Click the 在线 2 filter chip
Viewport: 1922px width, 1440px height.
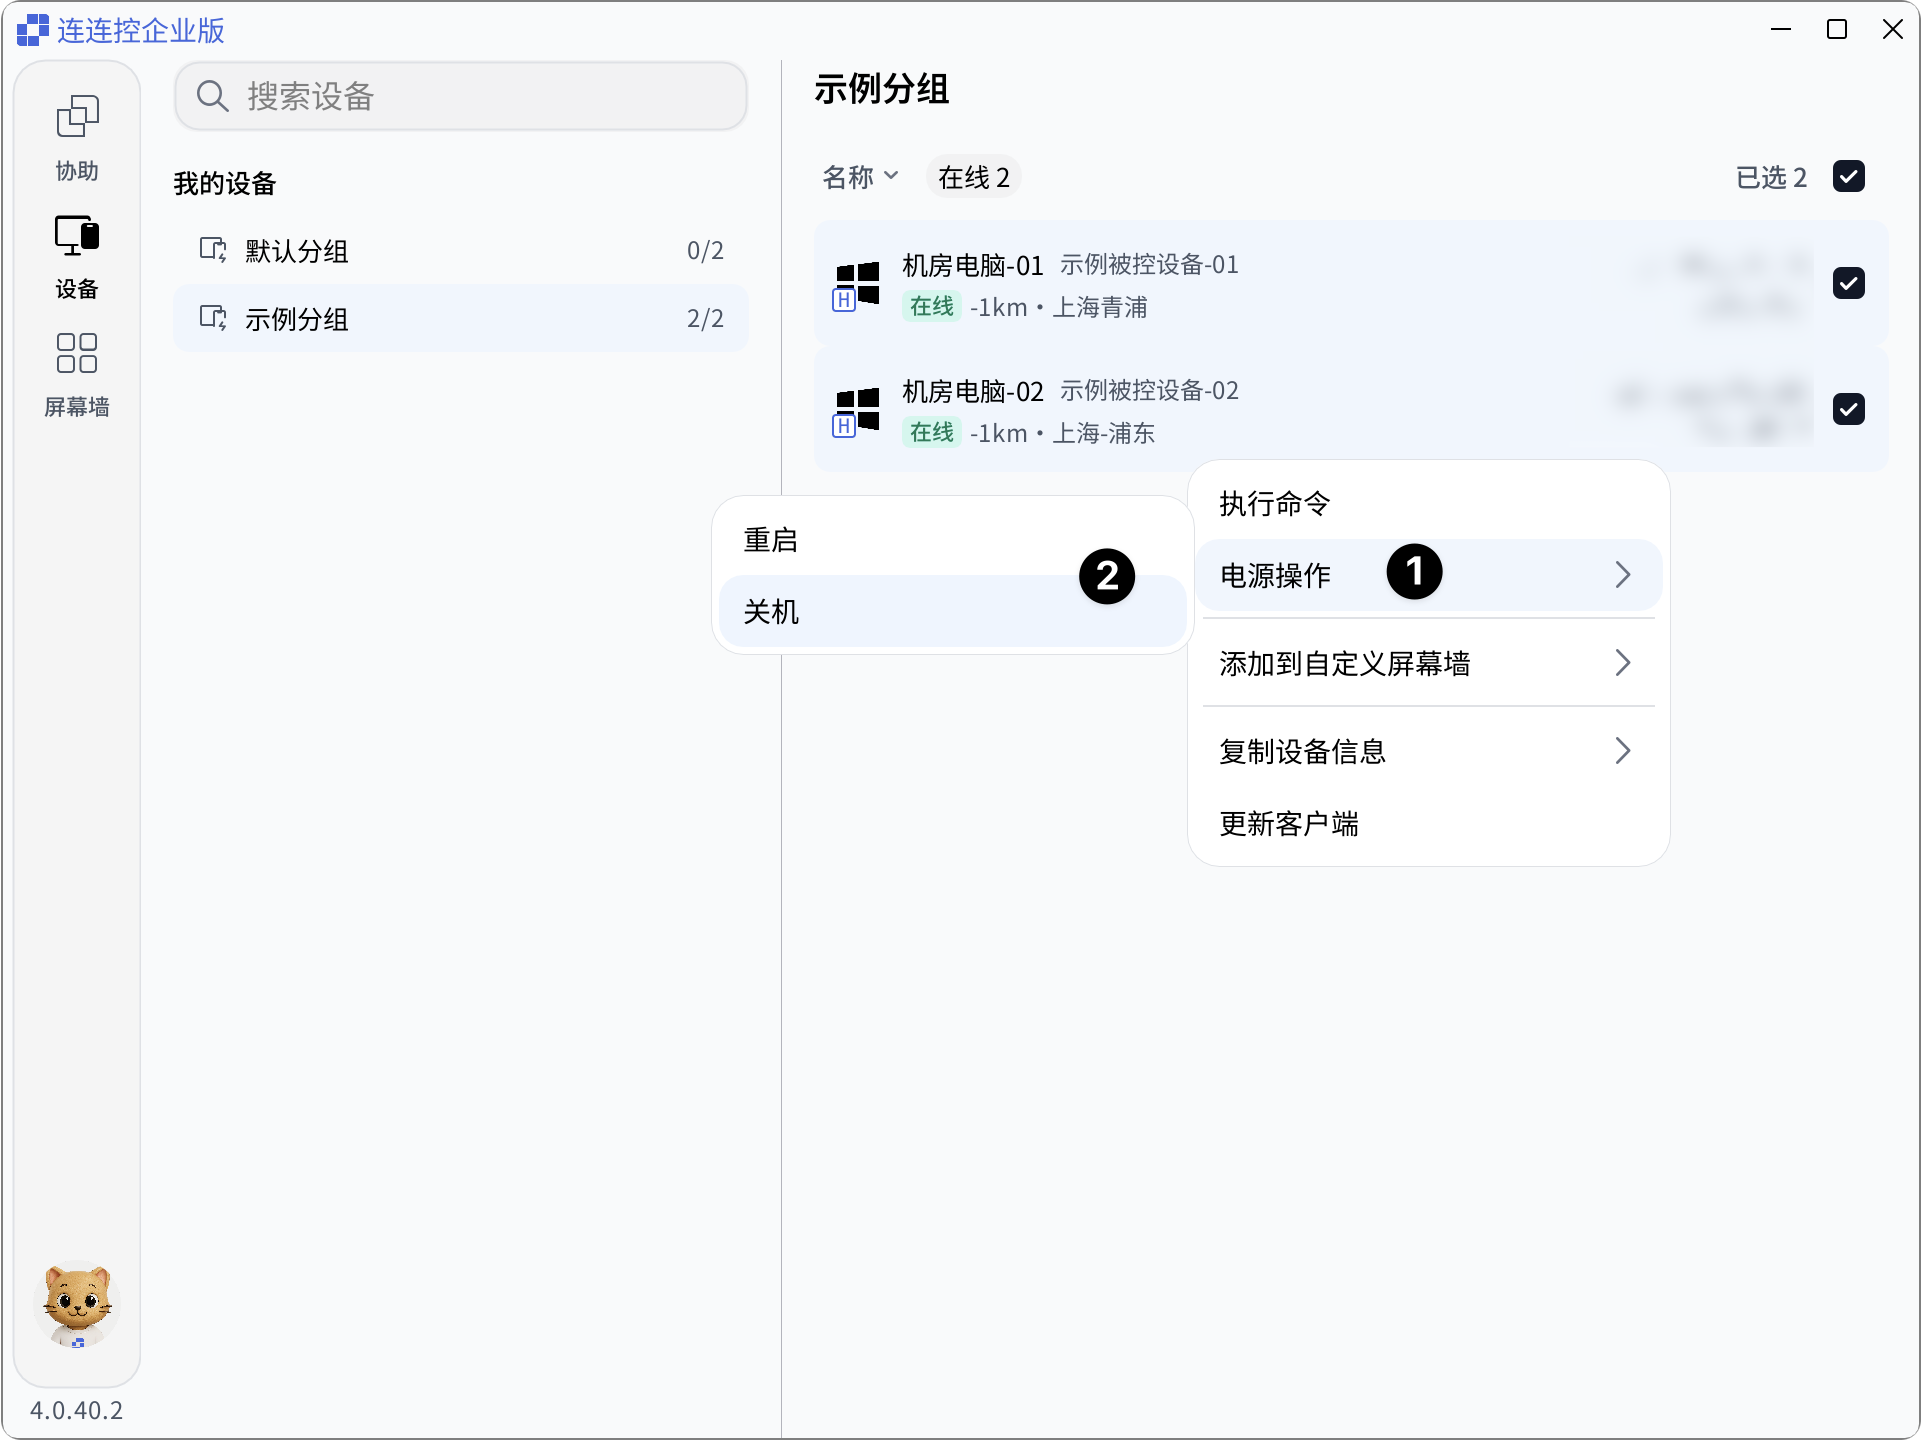pos(973,177)
